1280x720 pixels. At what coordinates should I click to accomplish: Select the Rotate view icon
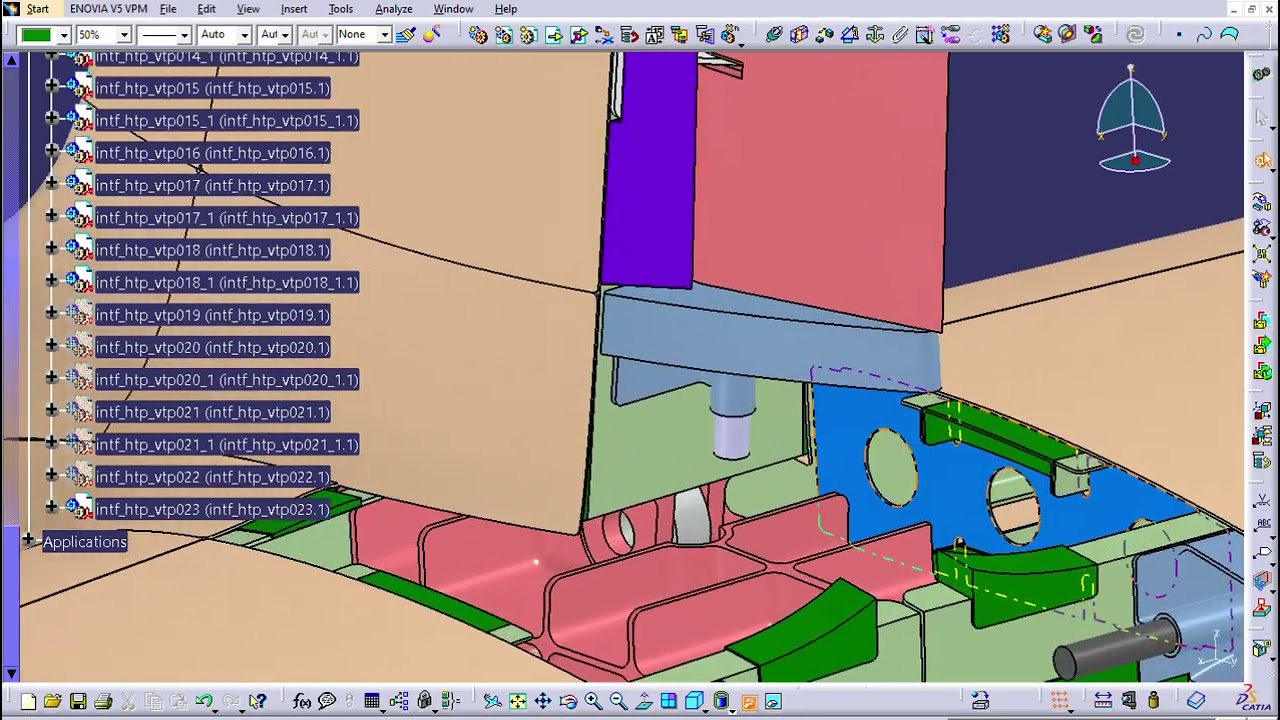click(568, 701)
